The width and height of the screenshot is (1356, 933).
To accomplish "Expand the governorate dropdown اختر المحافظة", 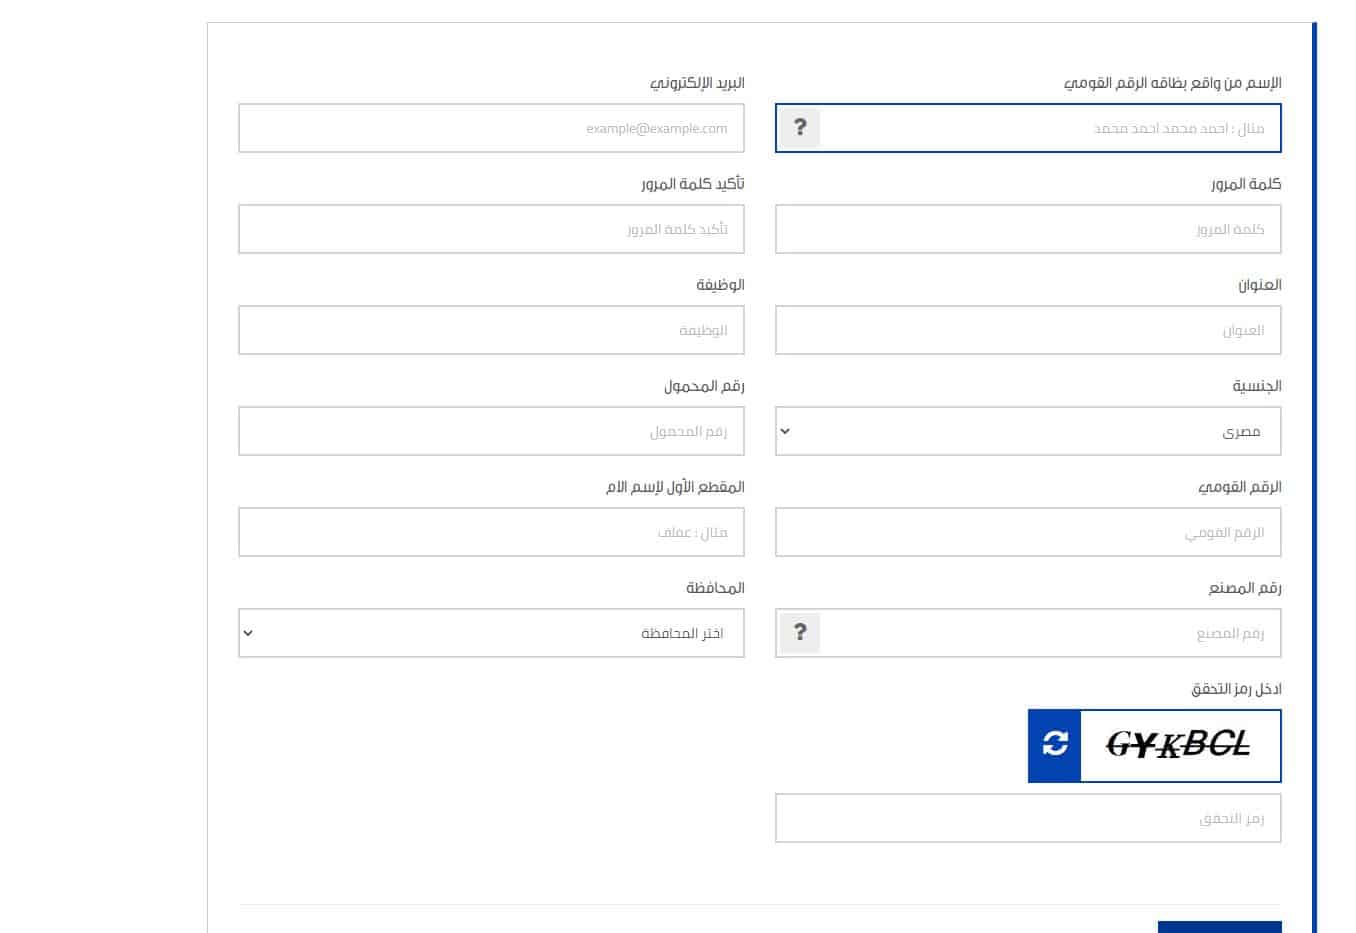I will (x=491, y=633).
